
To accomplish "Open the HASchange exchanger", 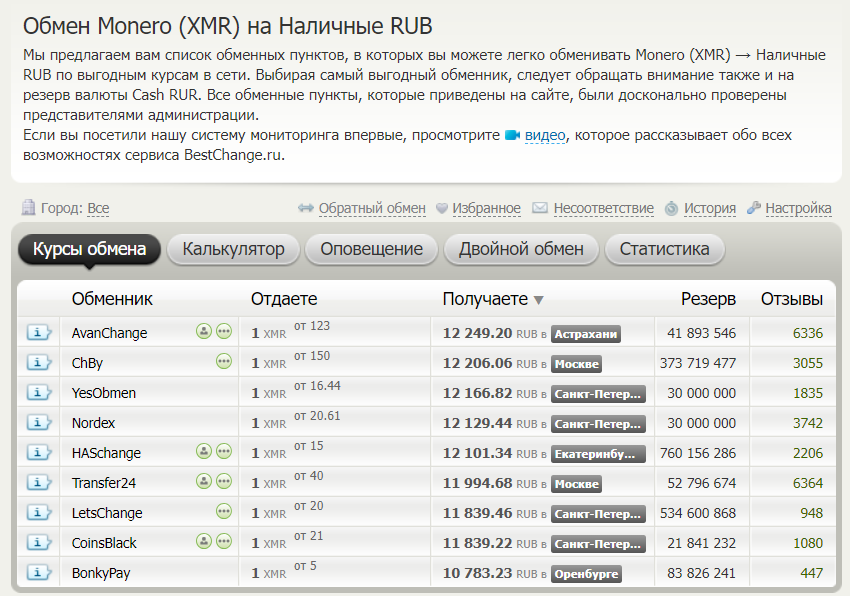I will pos(106,453).
